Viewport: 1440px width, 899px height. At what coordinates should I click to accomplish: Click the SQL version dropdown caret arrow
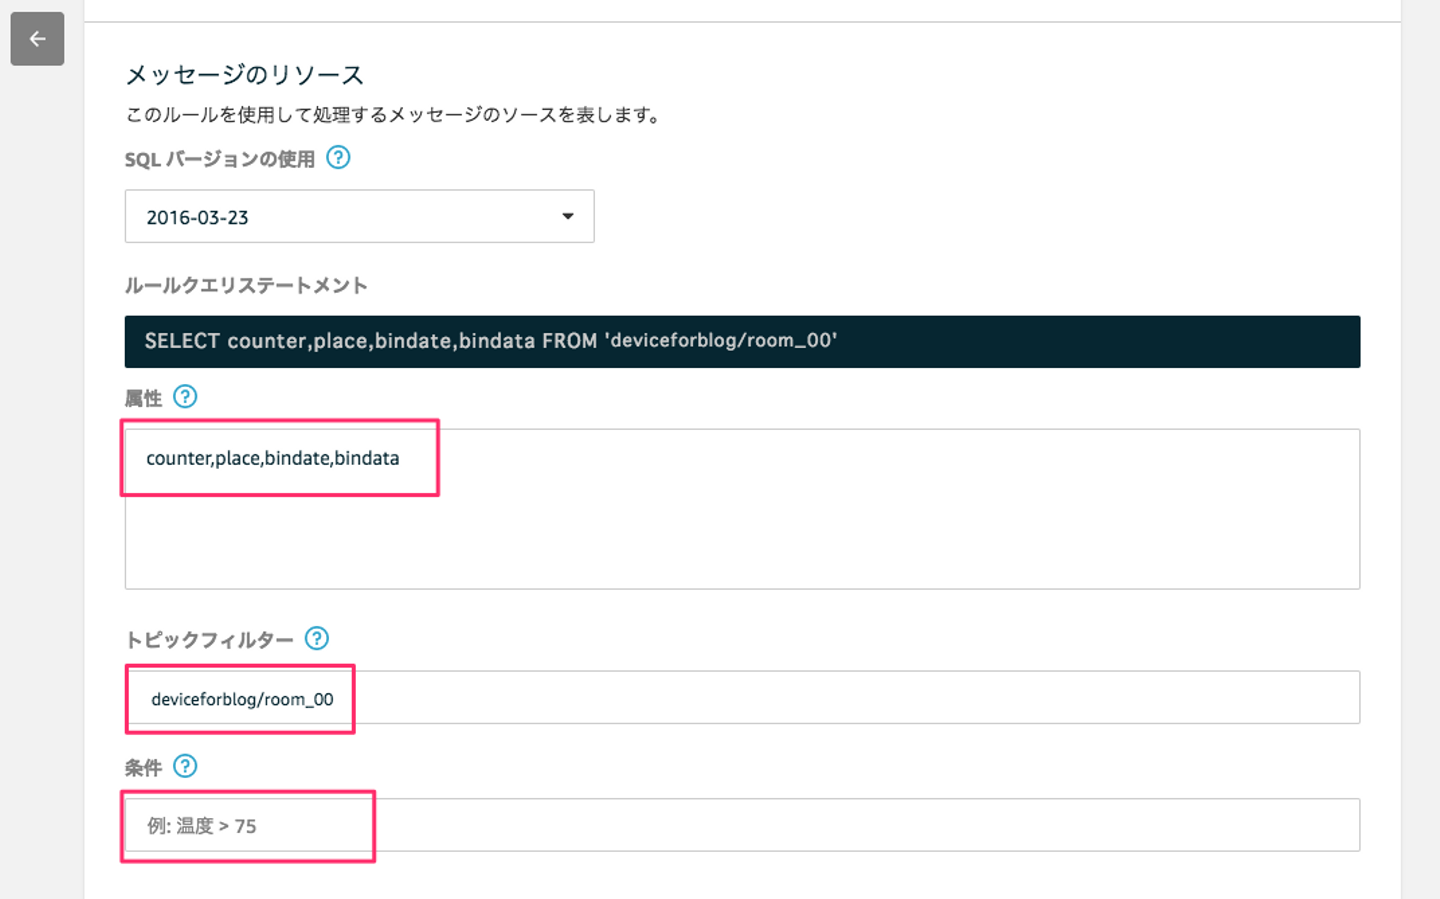click(568, 217)
